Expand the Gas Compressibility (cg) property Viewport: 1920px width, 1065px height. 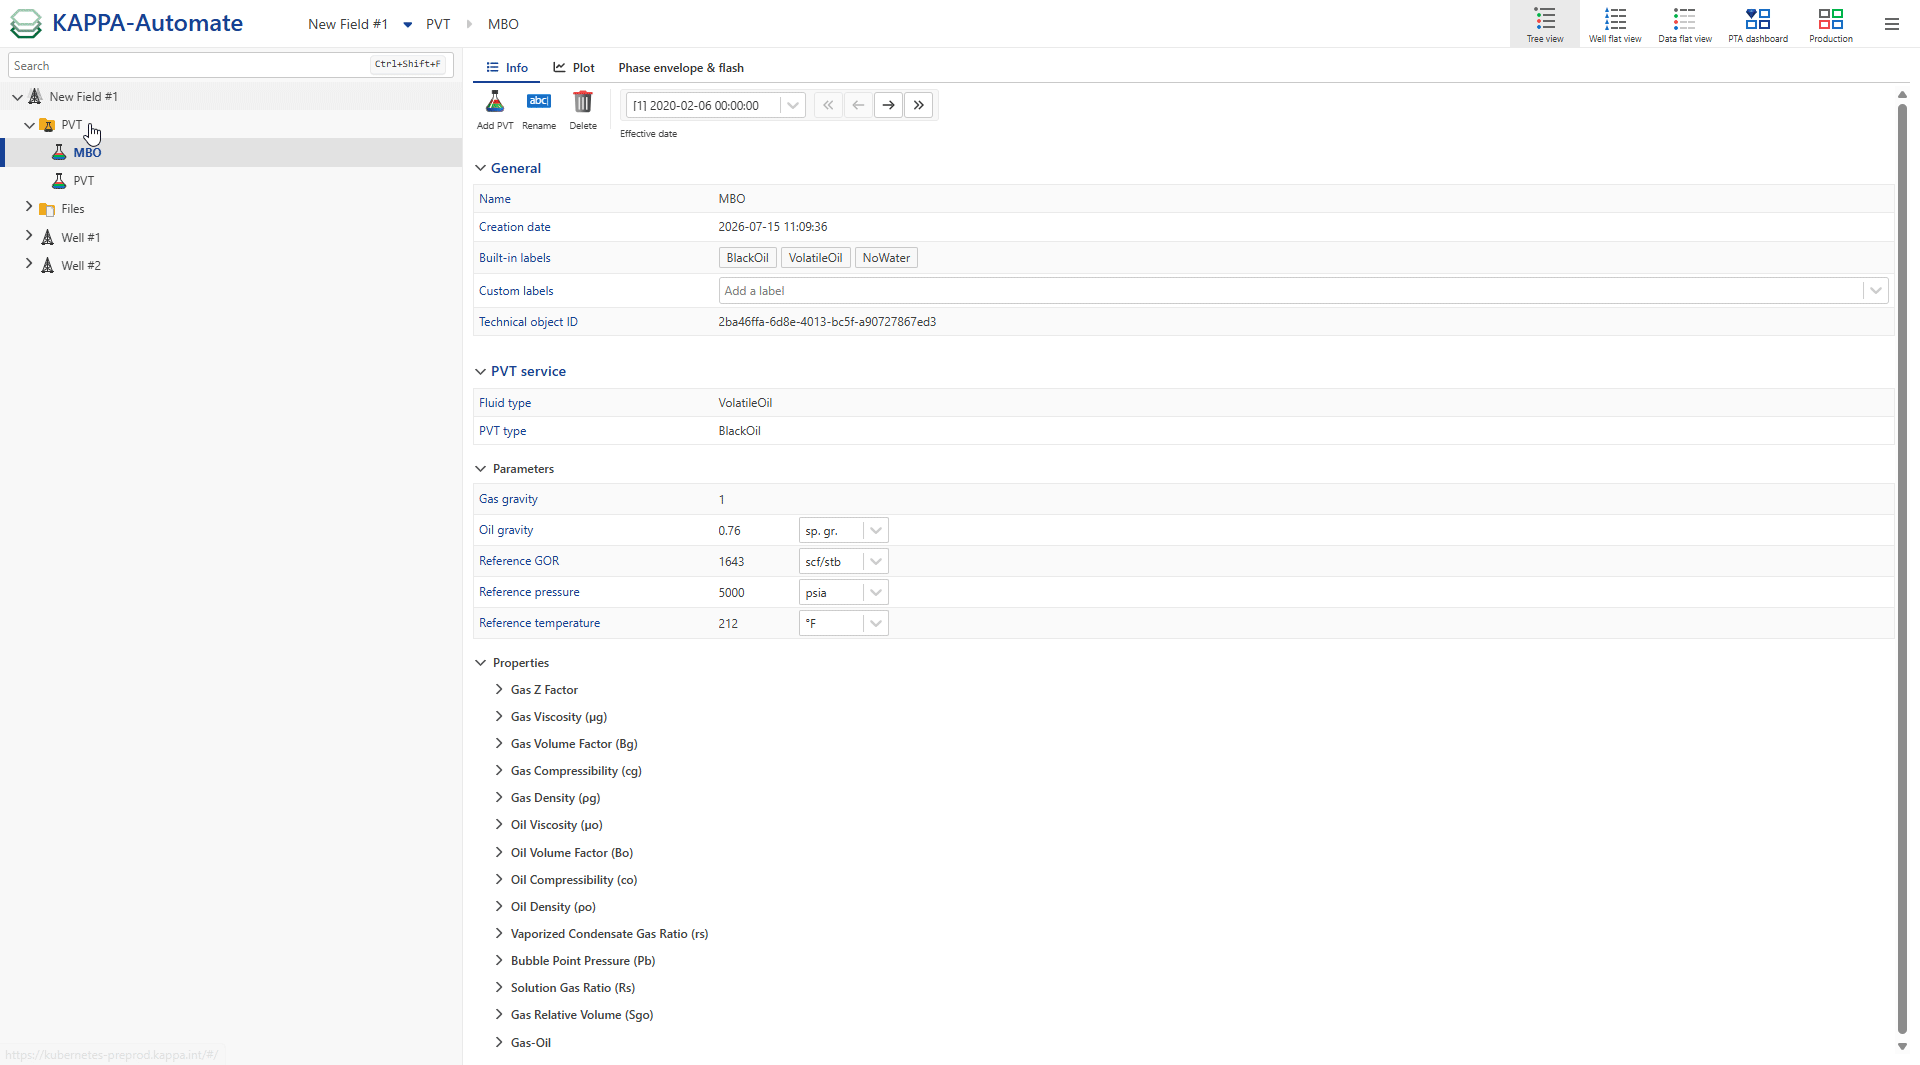coord(499,771)
